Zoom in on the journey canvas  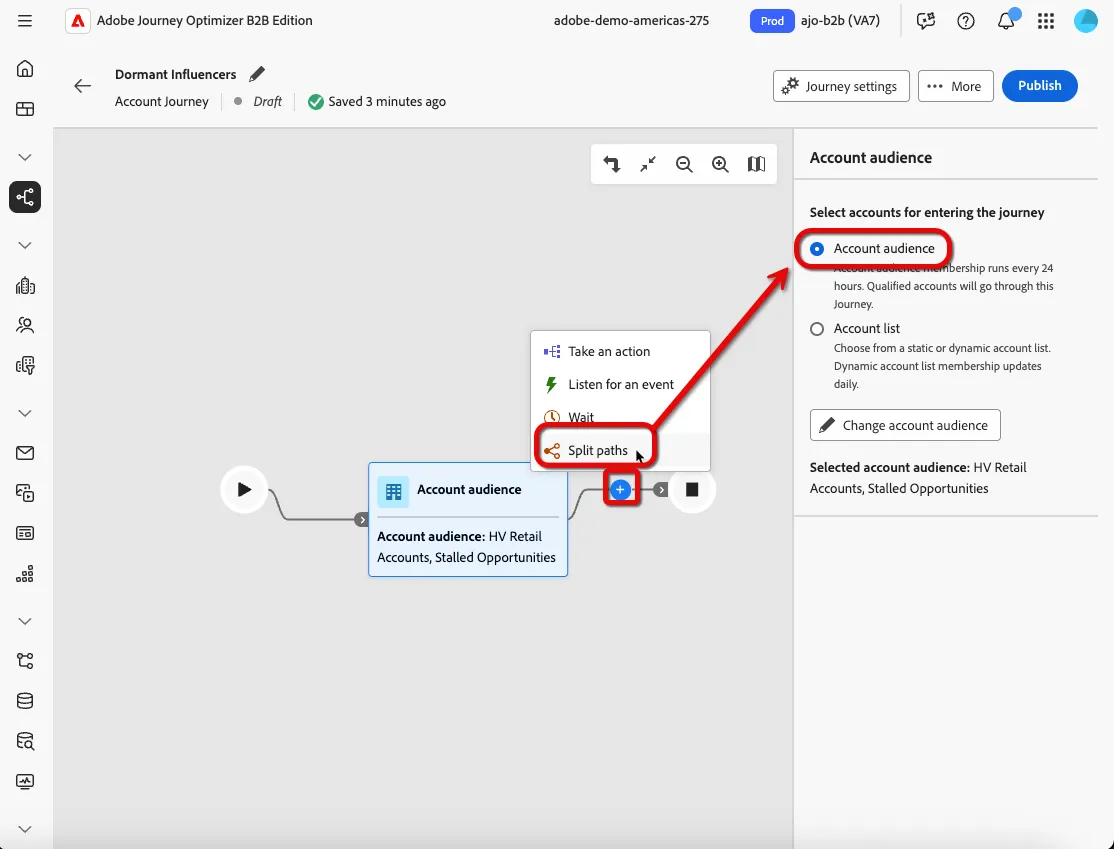coord(720,164)
